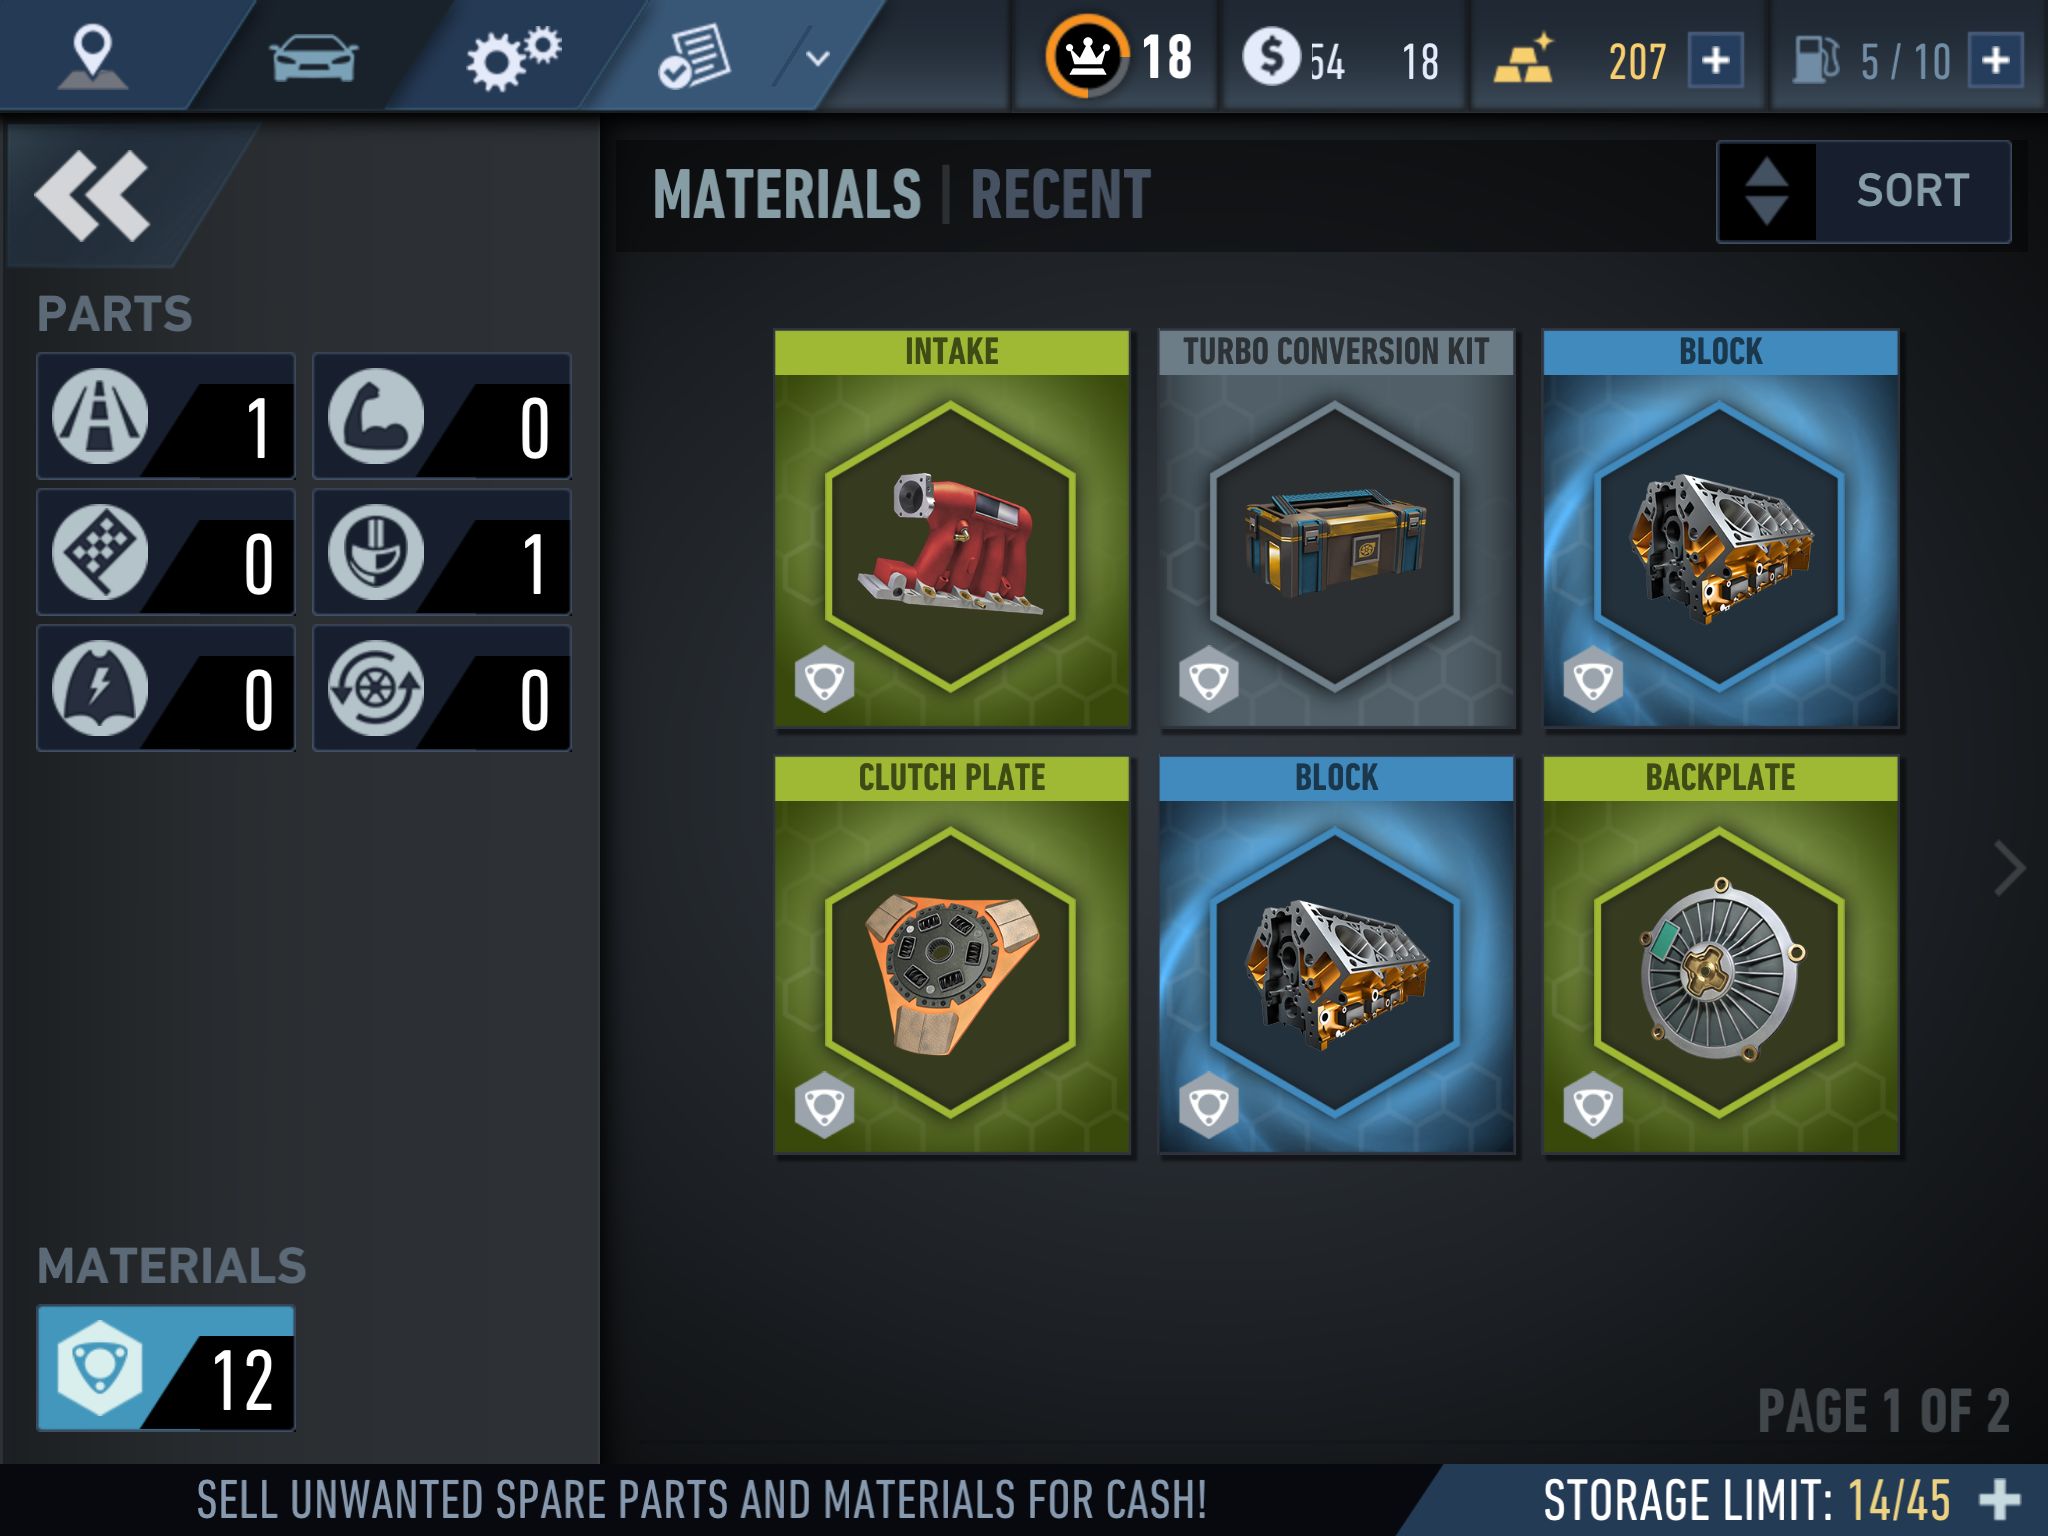Select the turbo wheel parts filter

click(442, 688)
